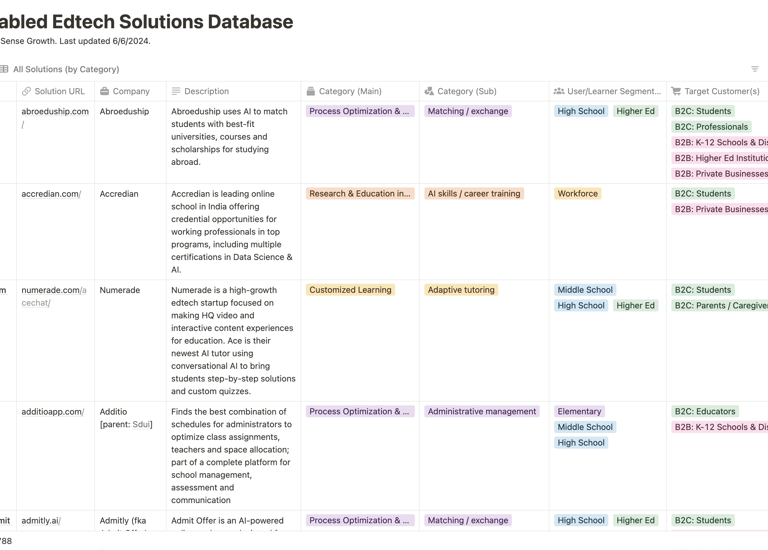
Task: Follow the additioapp.com URL
Action: (x=53, y=411)
